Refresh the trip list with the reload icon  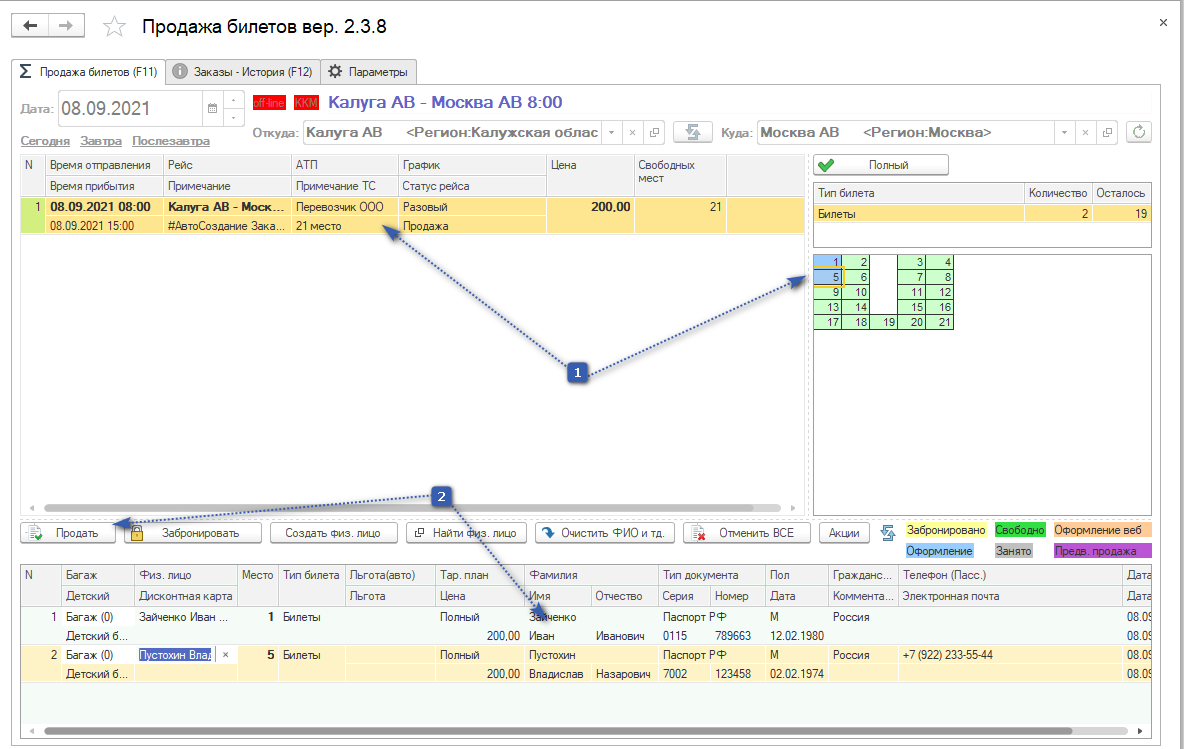[1138, 132]
